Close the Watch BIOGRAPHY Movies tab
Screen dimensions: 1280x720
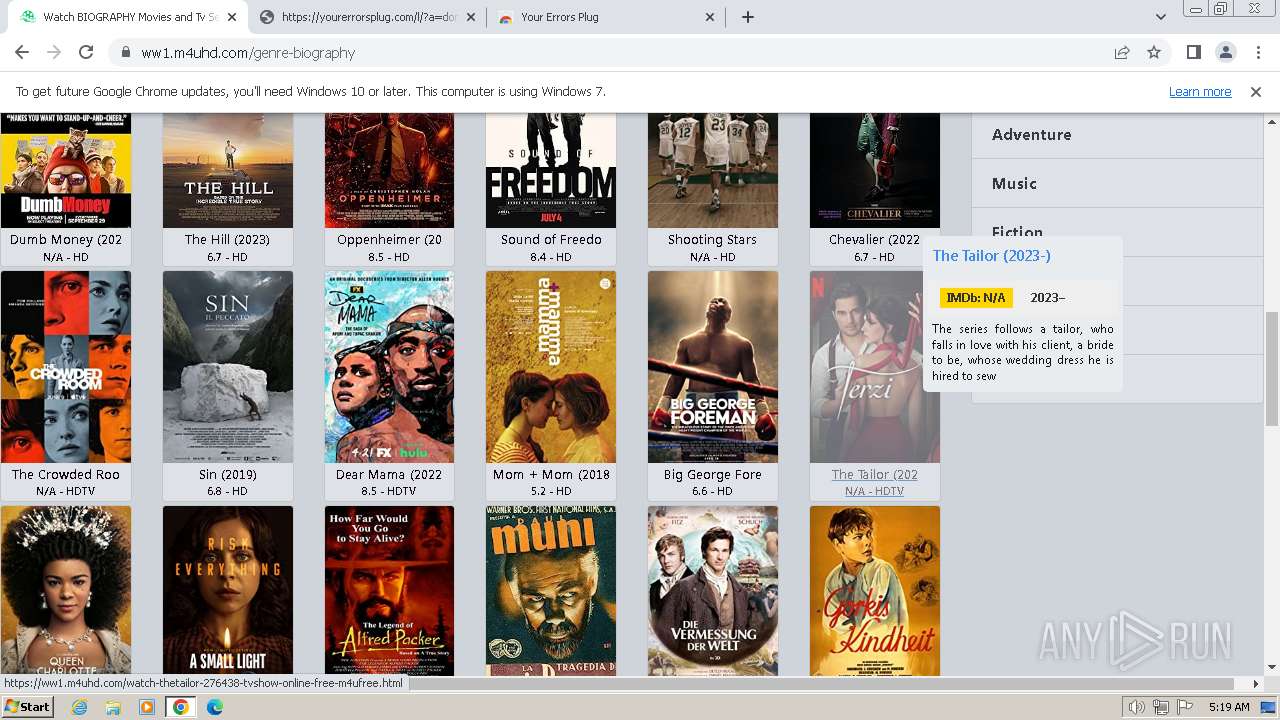pos(232,17)
